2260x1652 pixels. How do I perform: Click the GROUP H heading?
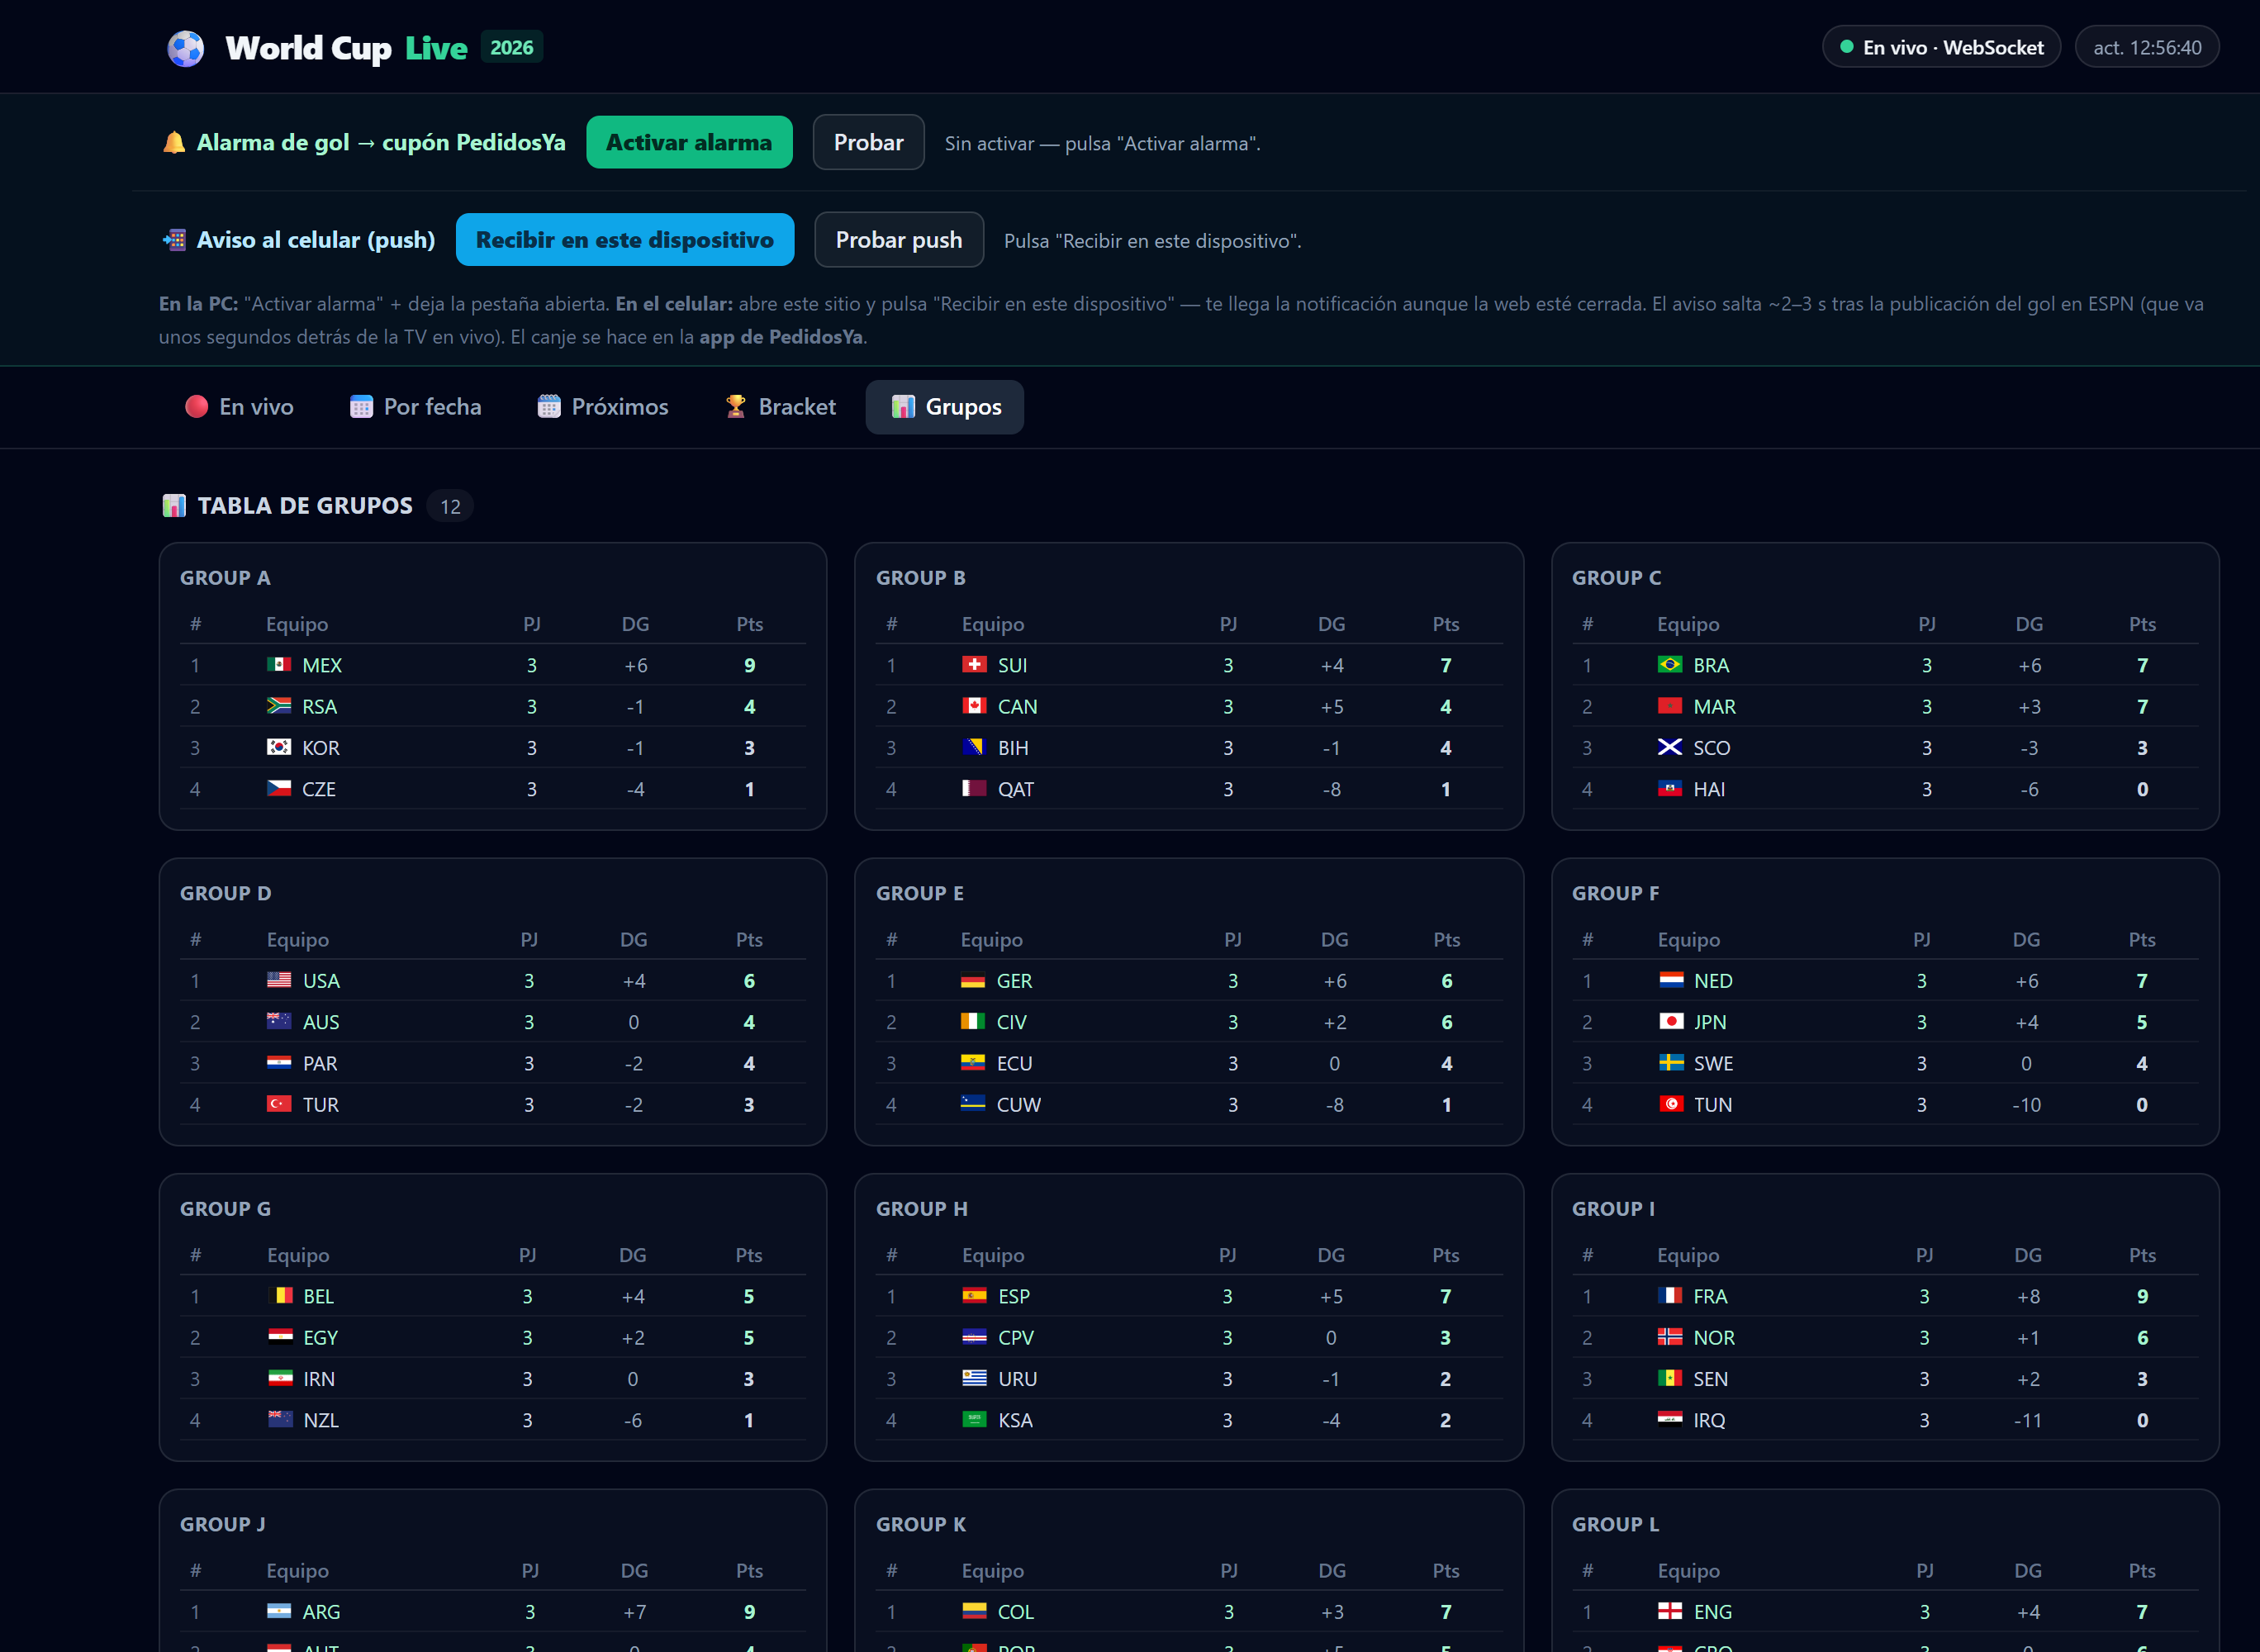pos(922,1209)
